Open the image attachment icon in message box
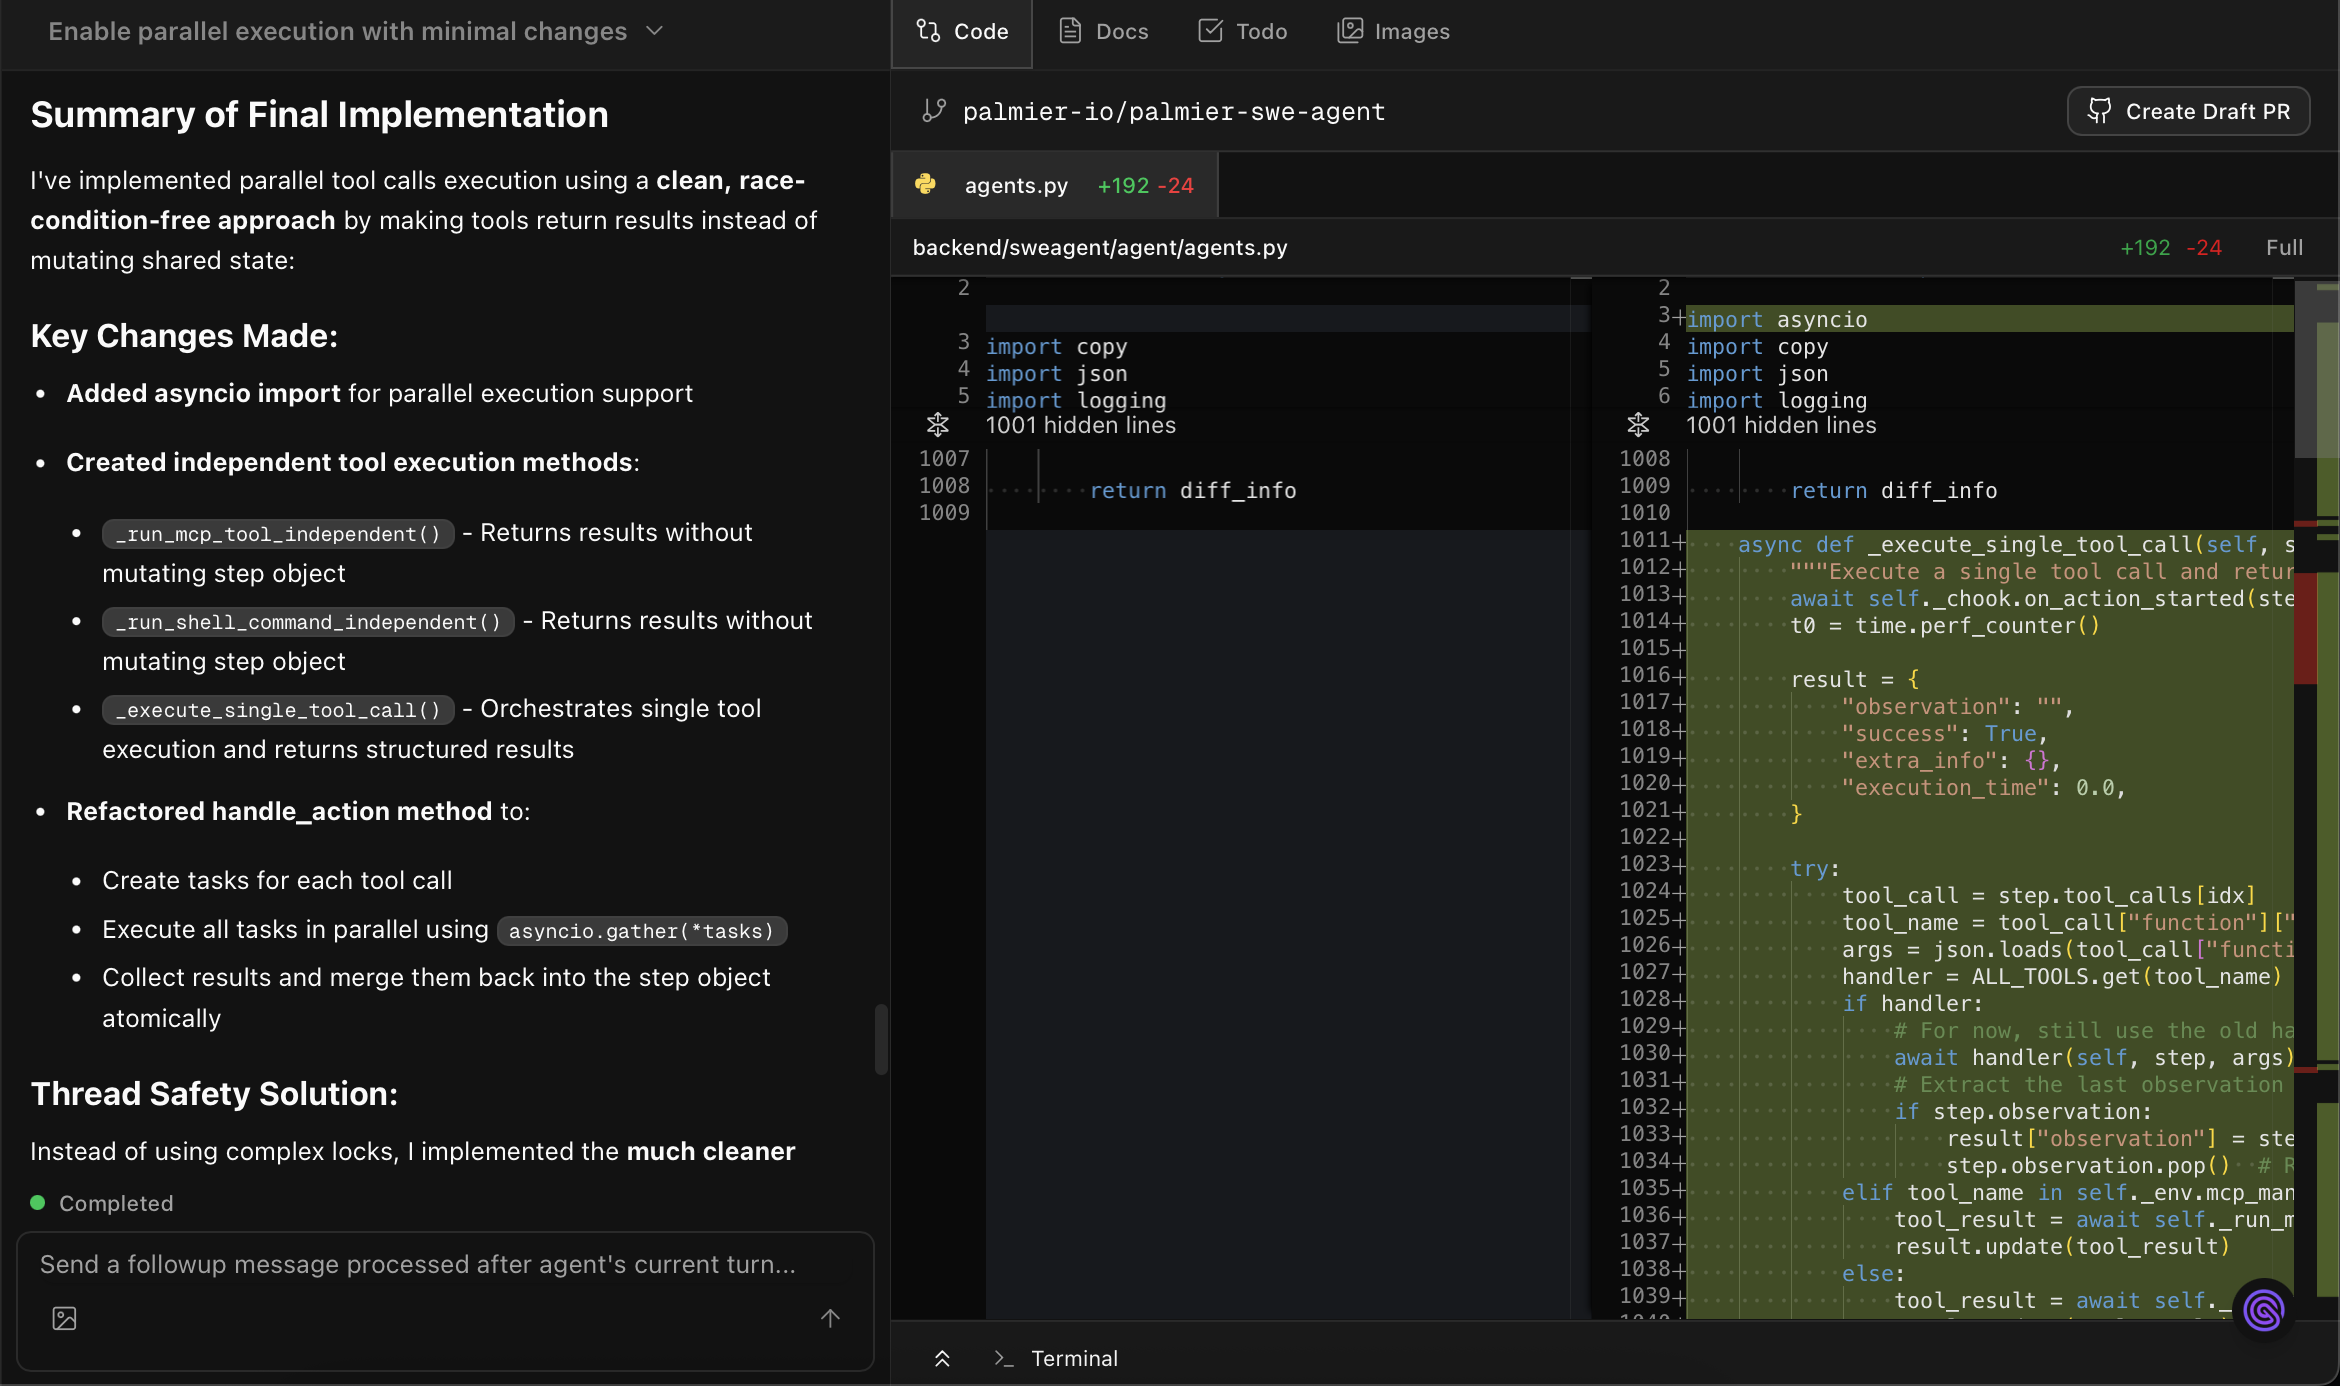Image resolution: width=2340 pixels, height=1386 pixels. [x=63, y=1318]
